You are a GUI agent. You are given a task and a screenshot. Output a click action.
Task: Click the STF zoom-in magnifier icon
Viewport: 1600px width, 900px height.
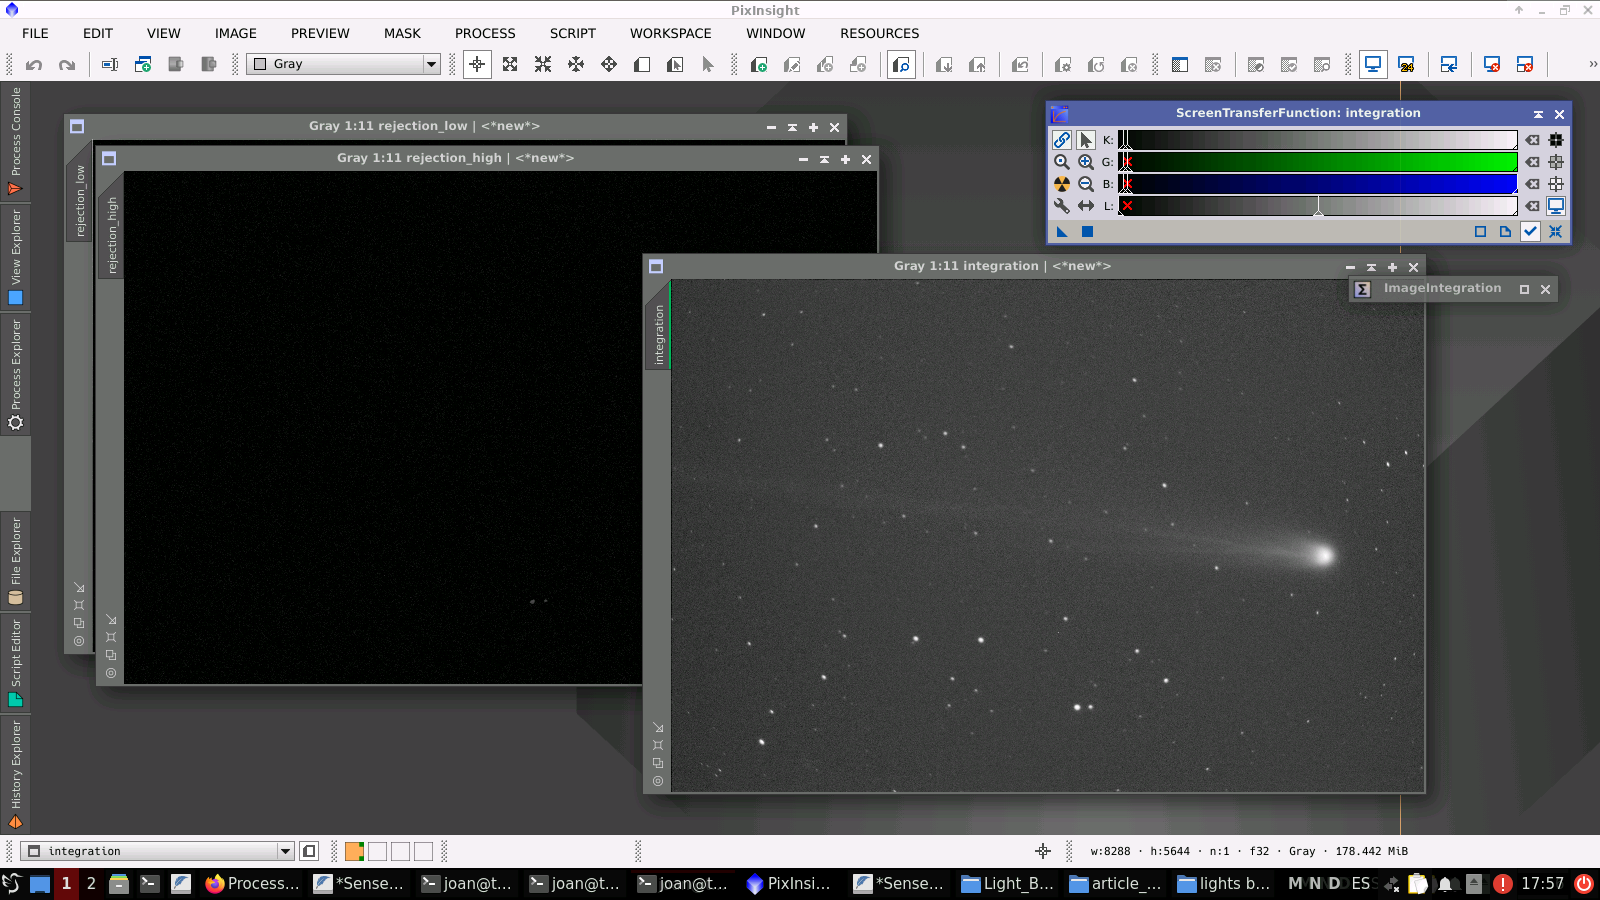(1085, 162)
